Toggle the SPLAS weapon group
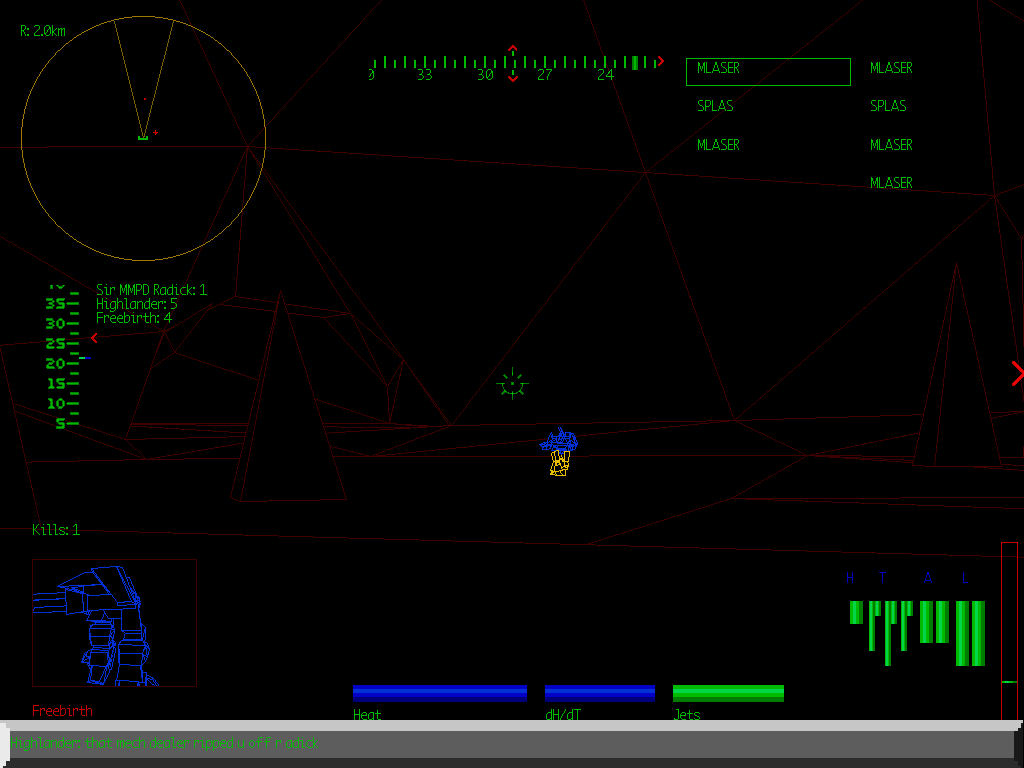 click(x=715, y=105)
